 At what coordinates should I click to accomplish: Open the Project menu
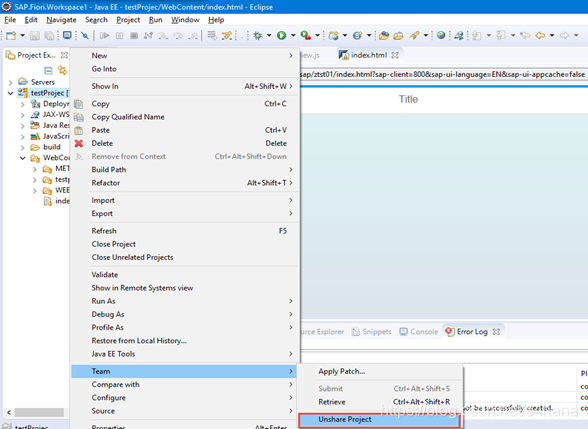point(128,20)
